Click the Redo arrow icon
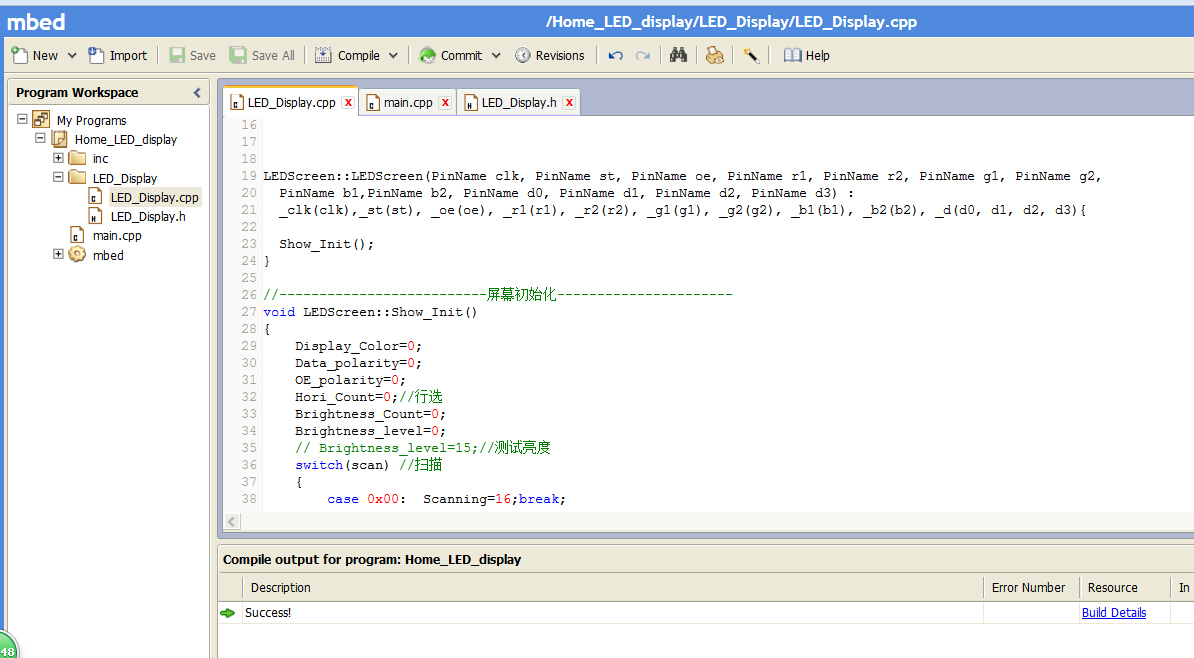1194x658 pixels. (643, 56)
